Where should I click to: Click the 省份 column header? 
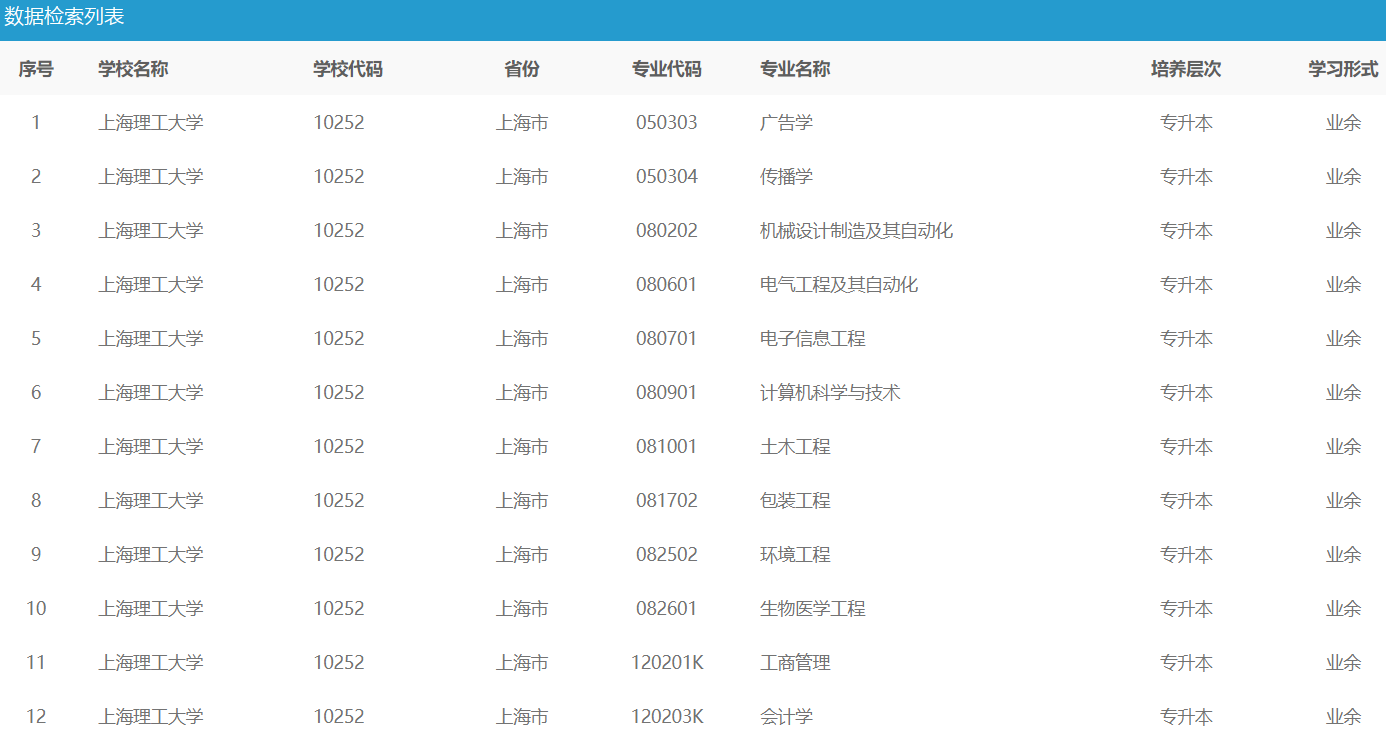pyautogui.click(x=522, y=69)
